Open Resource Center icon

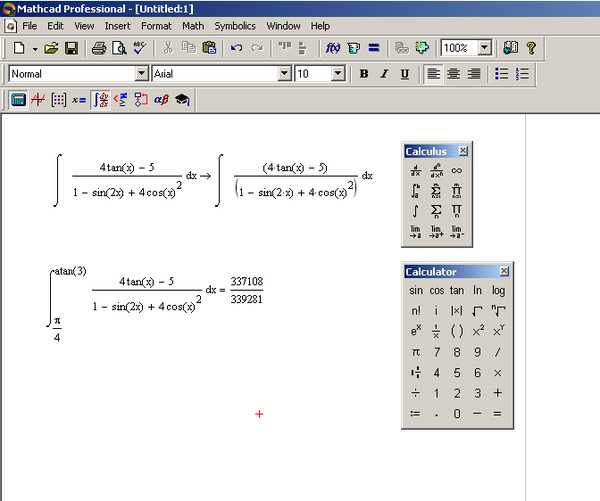[510, 48]
